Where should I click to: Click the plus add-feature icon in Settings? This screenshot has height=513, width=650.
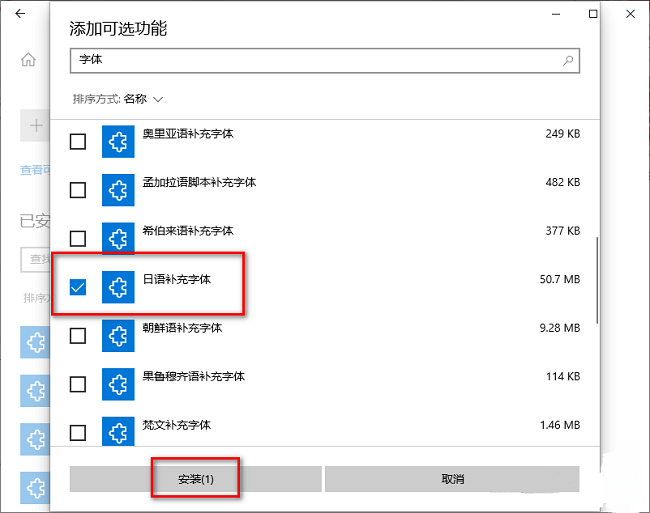click(x=36, y=126)
